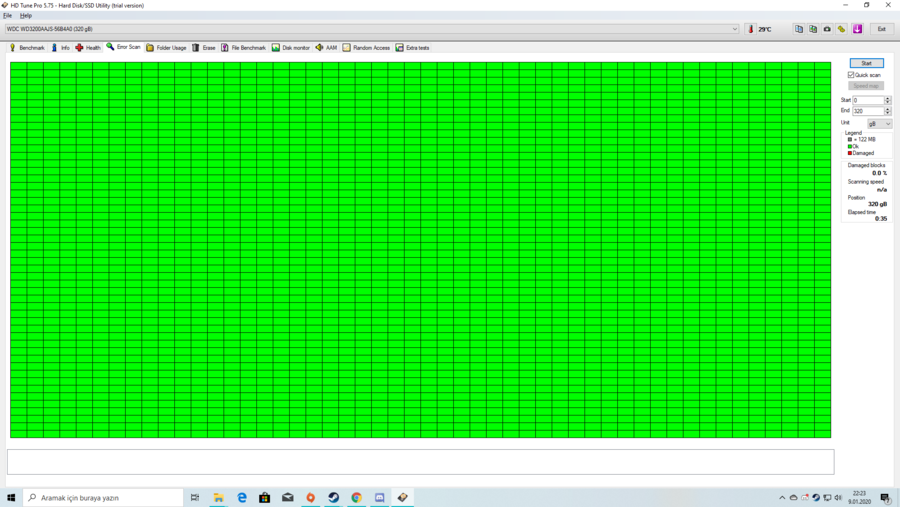Viewport: 900px width, 507px height.
Task: Open the taskbar clock and date
Action: coord(859,498)
